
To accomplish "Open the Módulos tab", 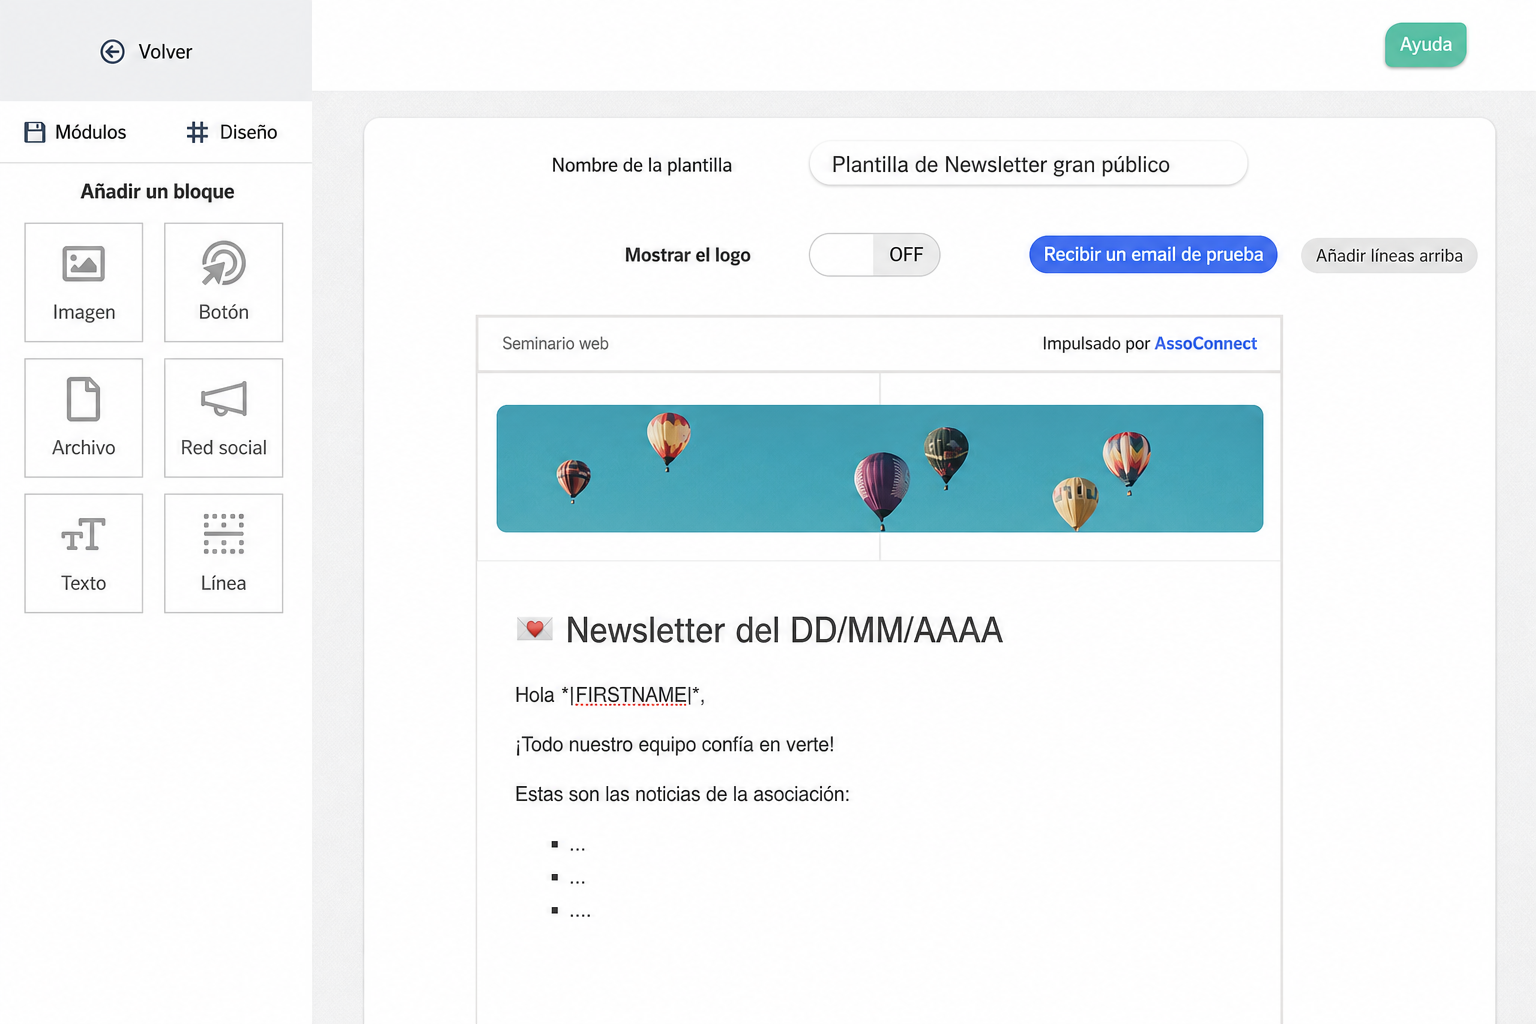I will point(76,132).
